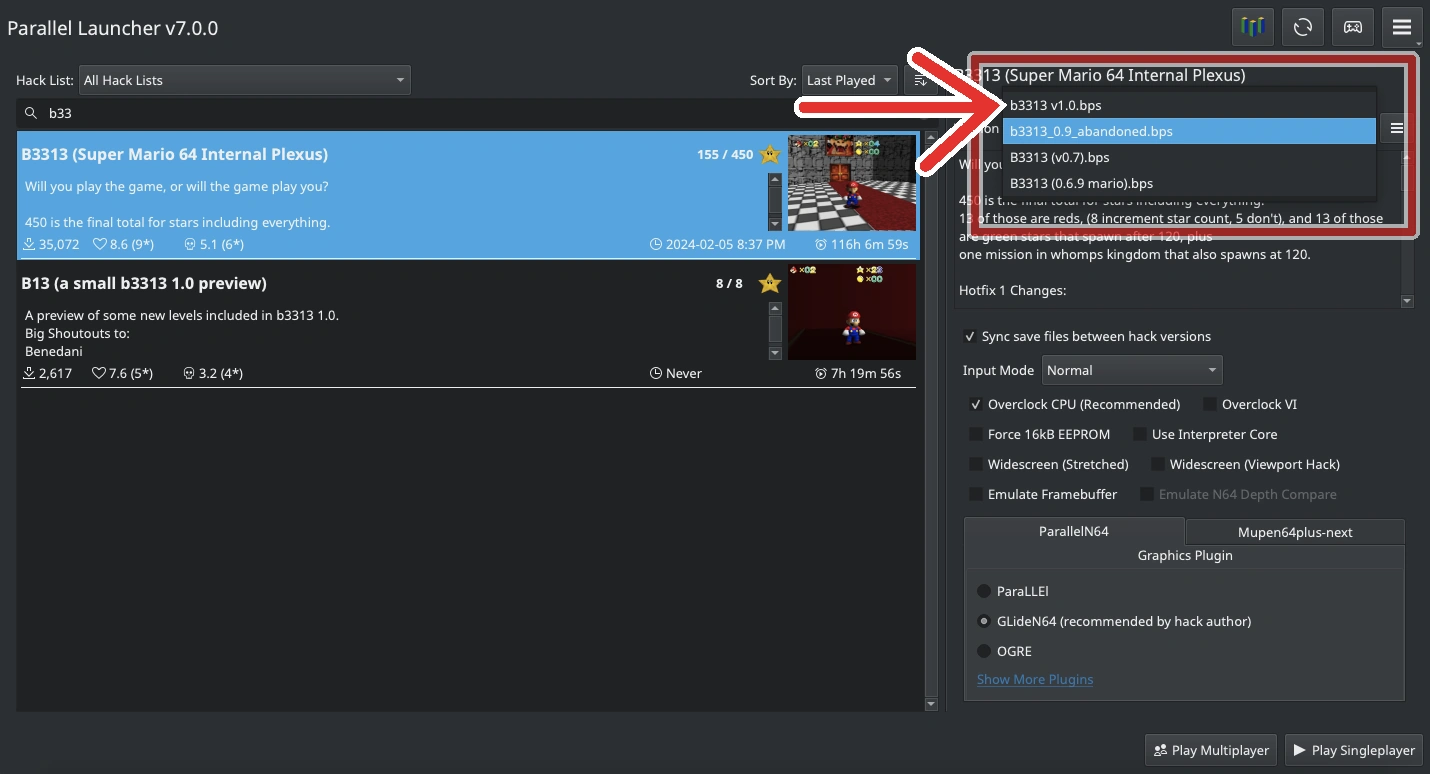1430x774 pixels.
Task: Click the B13 row description scroll-down arrow
Action: [x=775, y=353]
